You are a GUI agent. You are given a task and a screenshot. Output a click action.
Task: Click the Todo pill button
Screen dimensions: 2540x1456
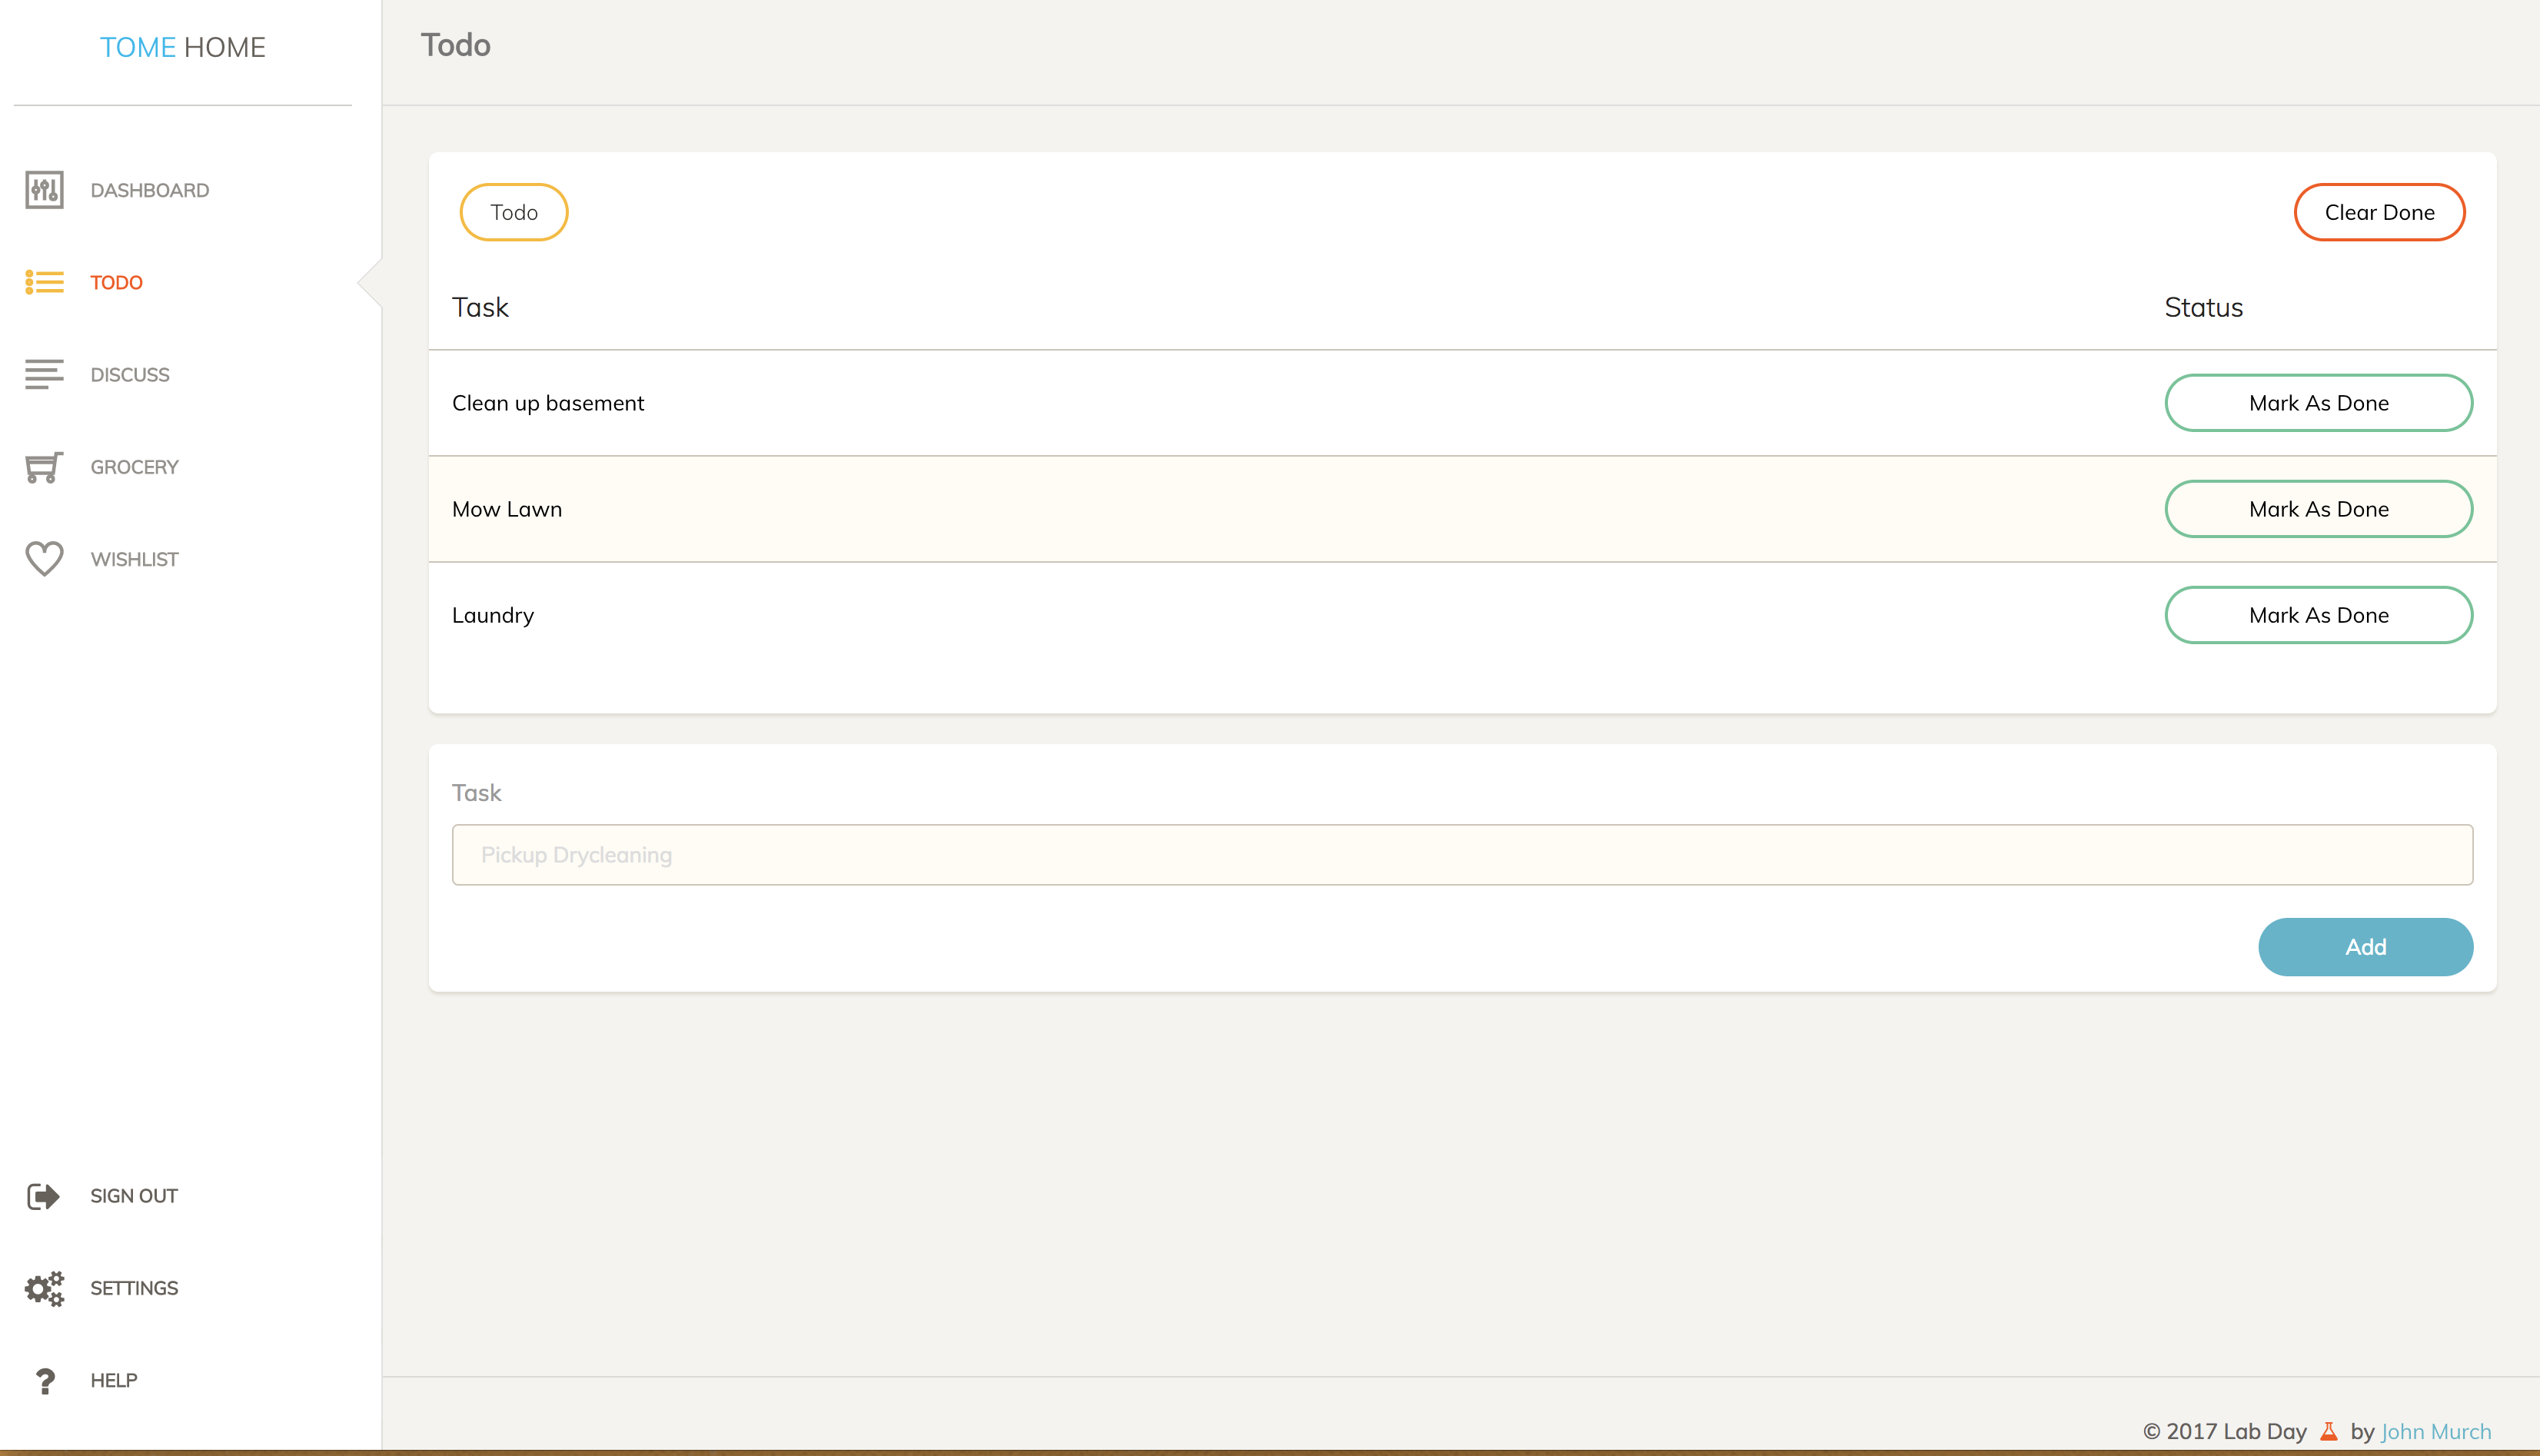click(x=514, y=212)
